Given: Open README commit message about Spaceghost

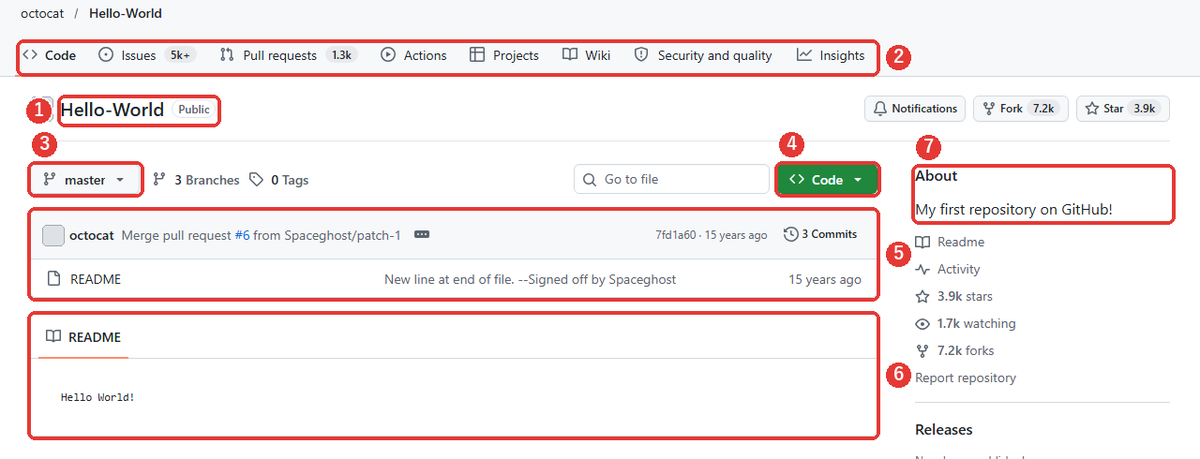Looking at the screenshot, I should (x=530, y=280).
